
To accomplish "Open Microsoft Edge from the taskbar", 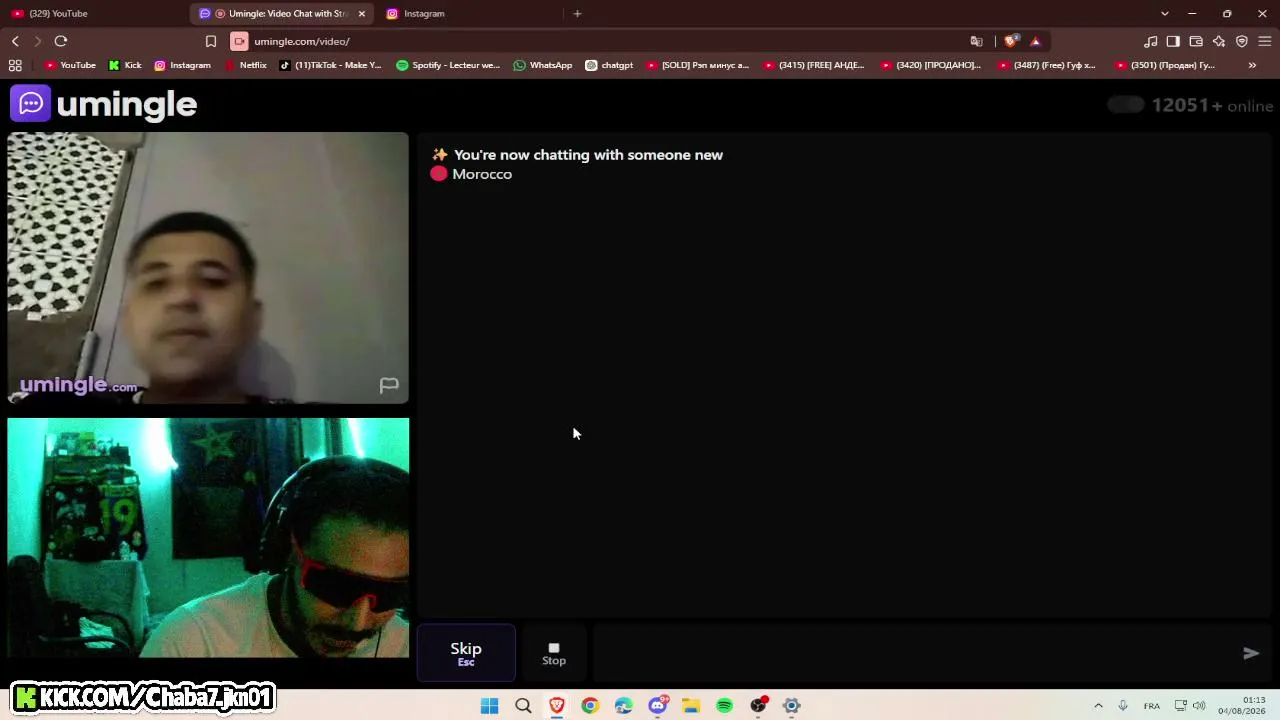I will pos(624,706).
